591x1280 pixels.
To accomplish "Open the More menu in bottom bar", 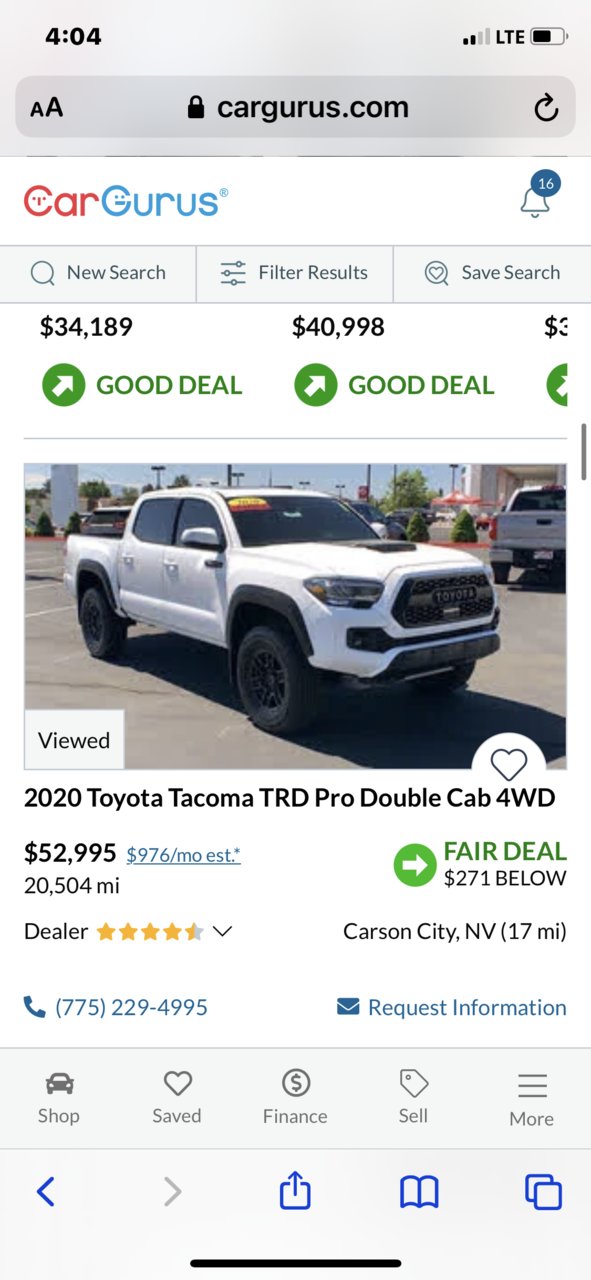I will coord(532,1099).
